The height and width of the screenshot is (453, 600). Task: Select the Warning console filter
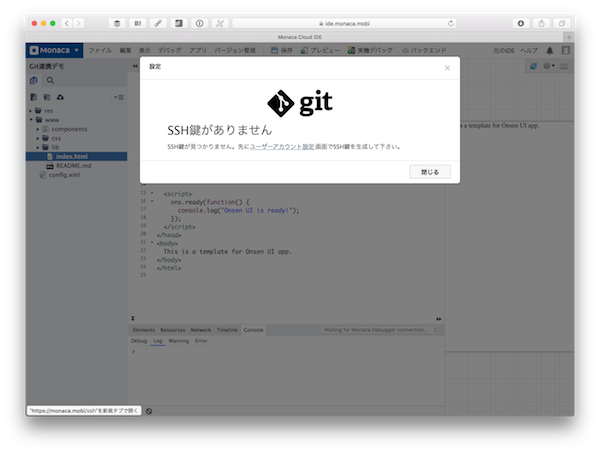click(179, 341)
